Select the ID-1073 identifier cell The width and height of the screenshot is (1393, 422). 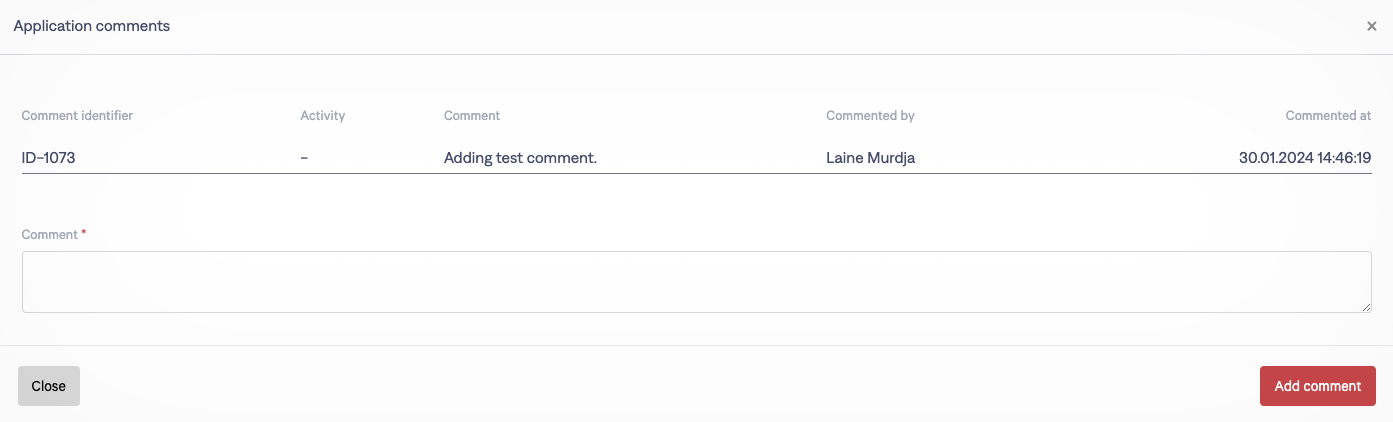click(48, 158)
